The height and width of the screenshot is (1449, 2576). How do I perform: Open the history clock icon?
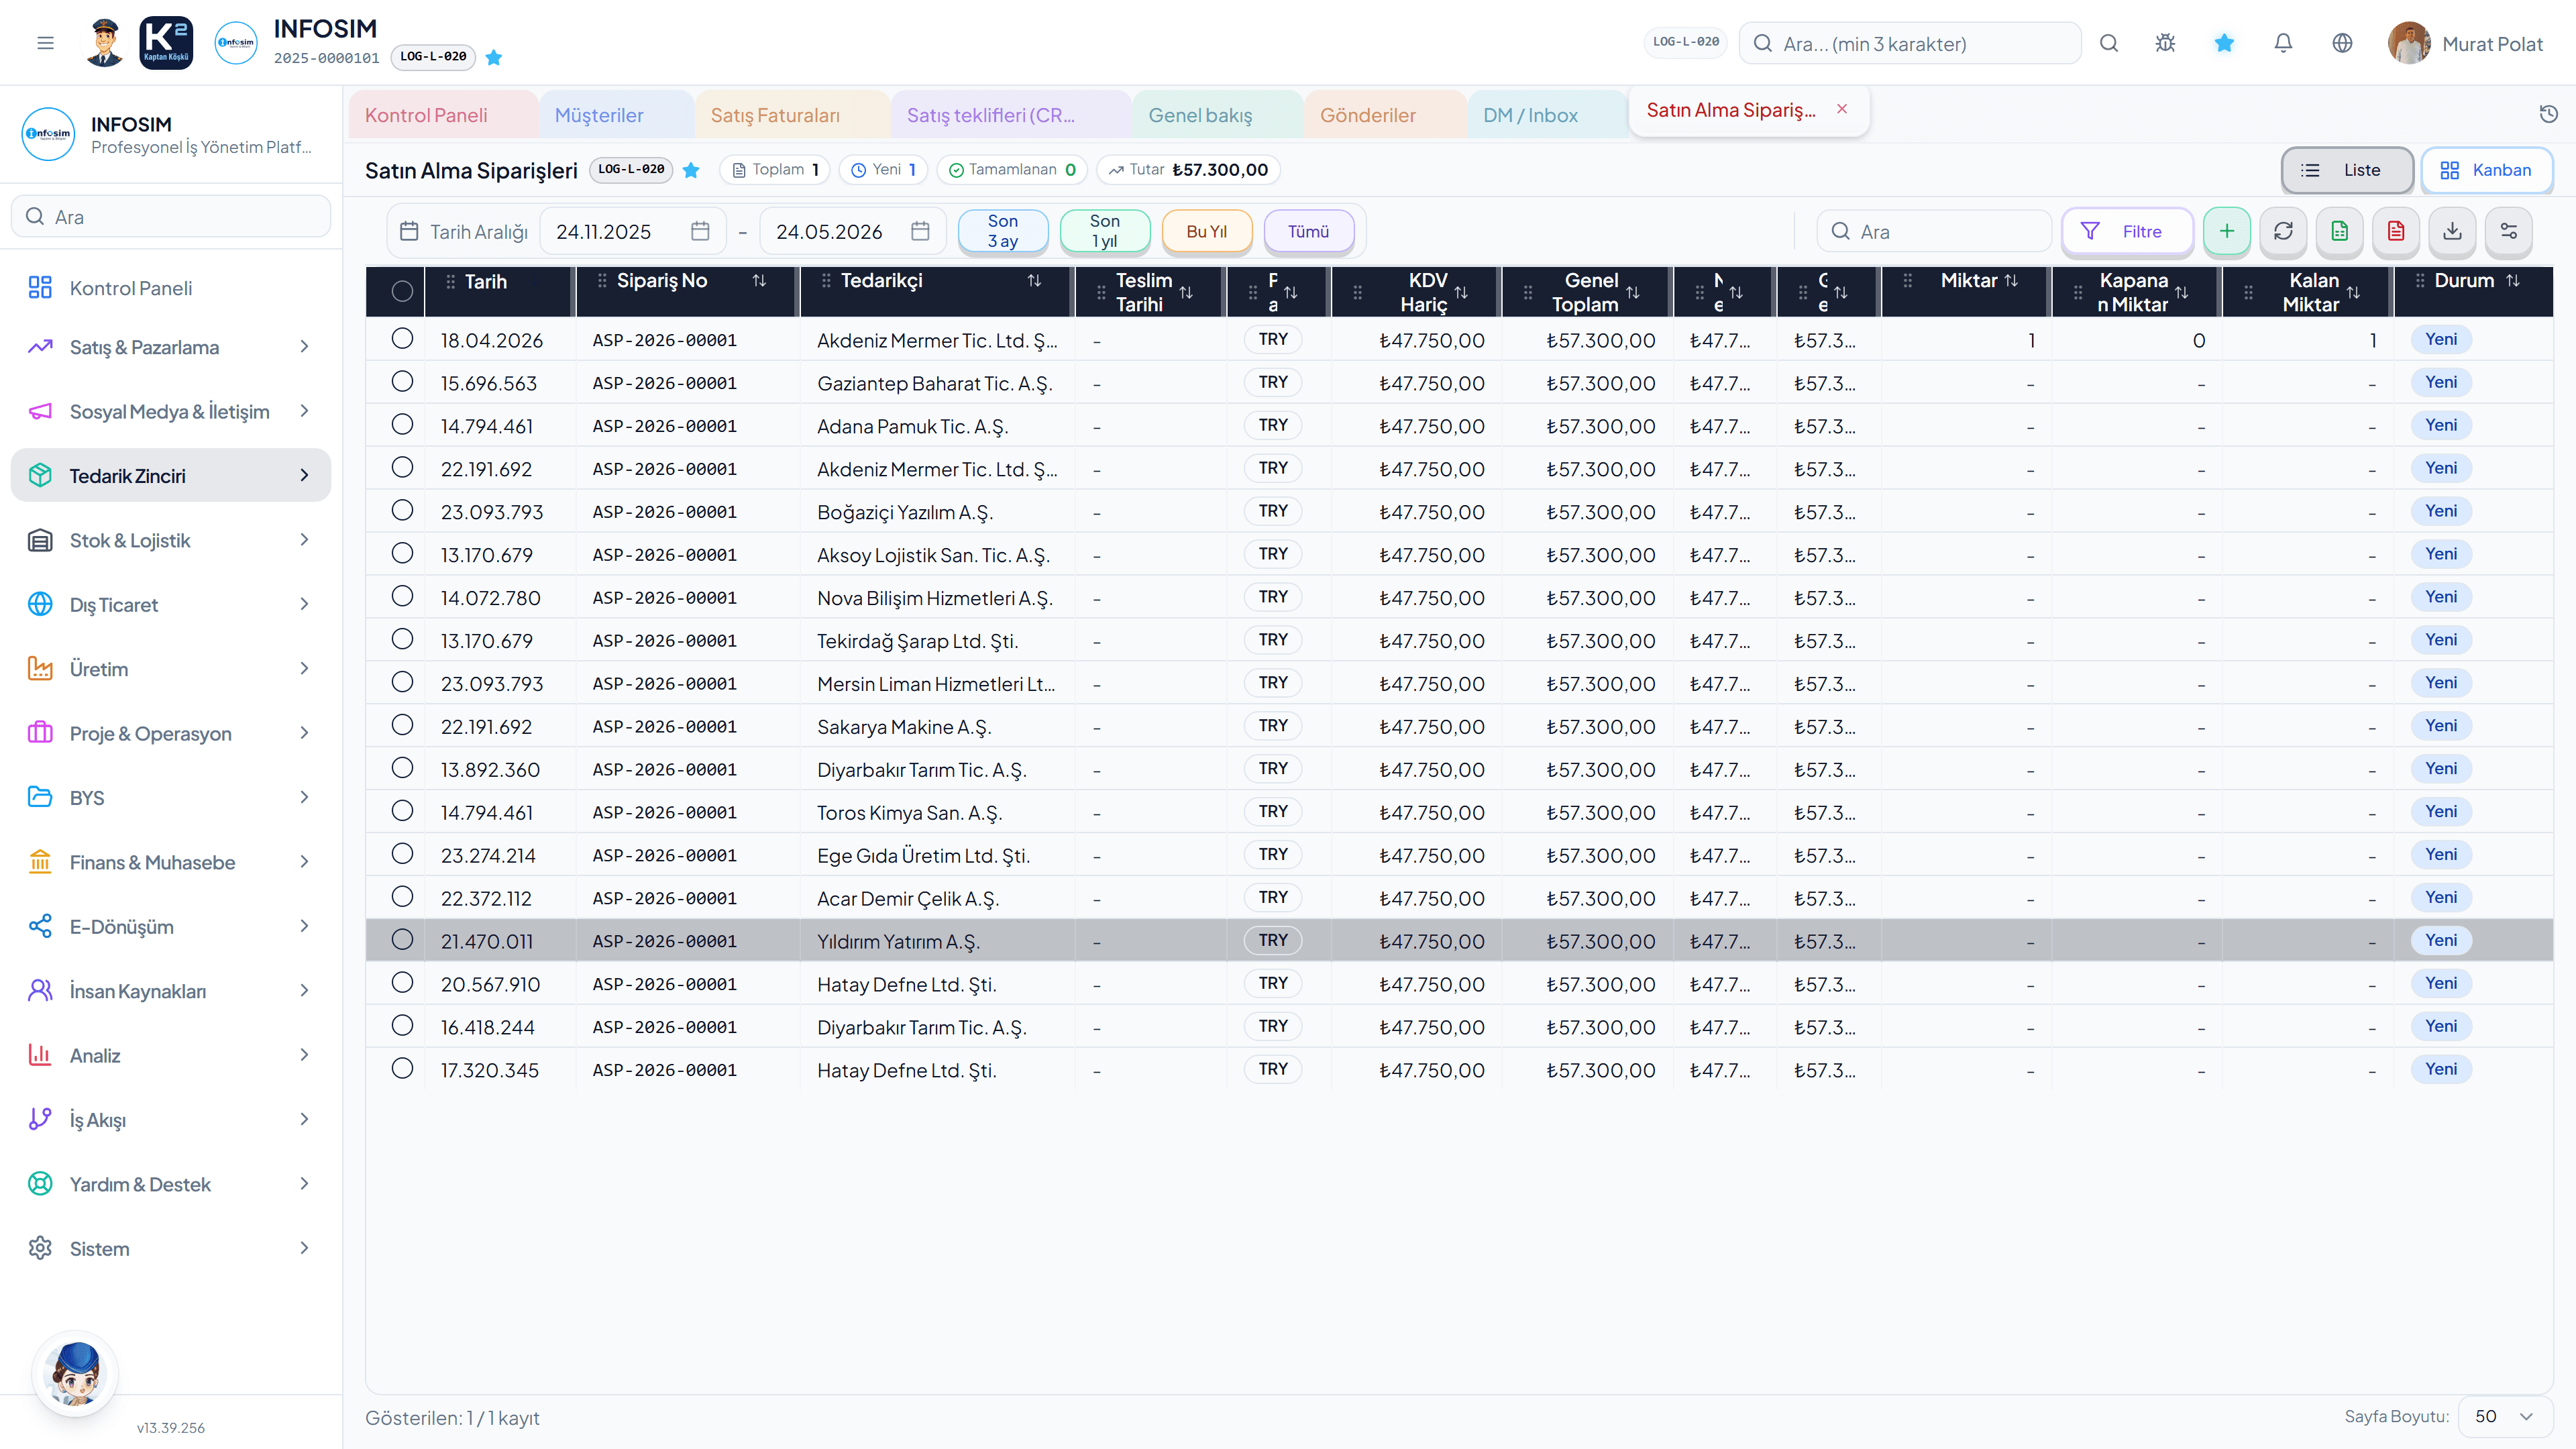(2549, 114)
